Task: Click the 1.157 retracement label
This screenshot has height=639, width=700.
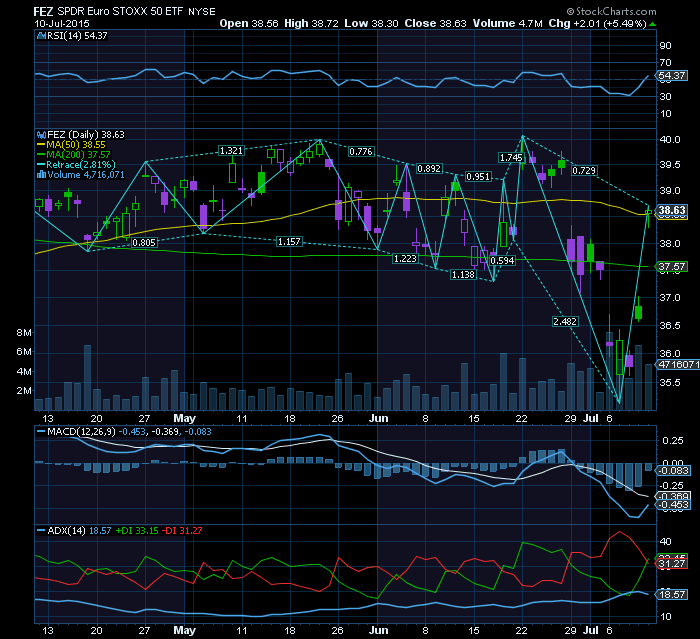Action: 289,242
